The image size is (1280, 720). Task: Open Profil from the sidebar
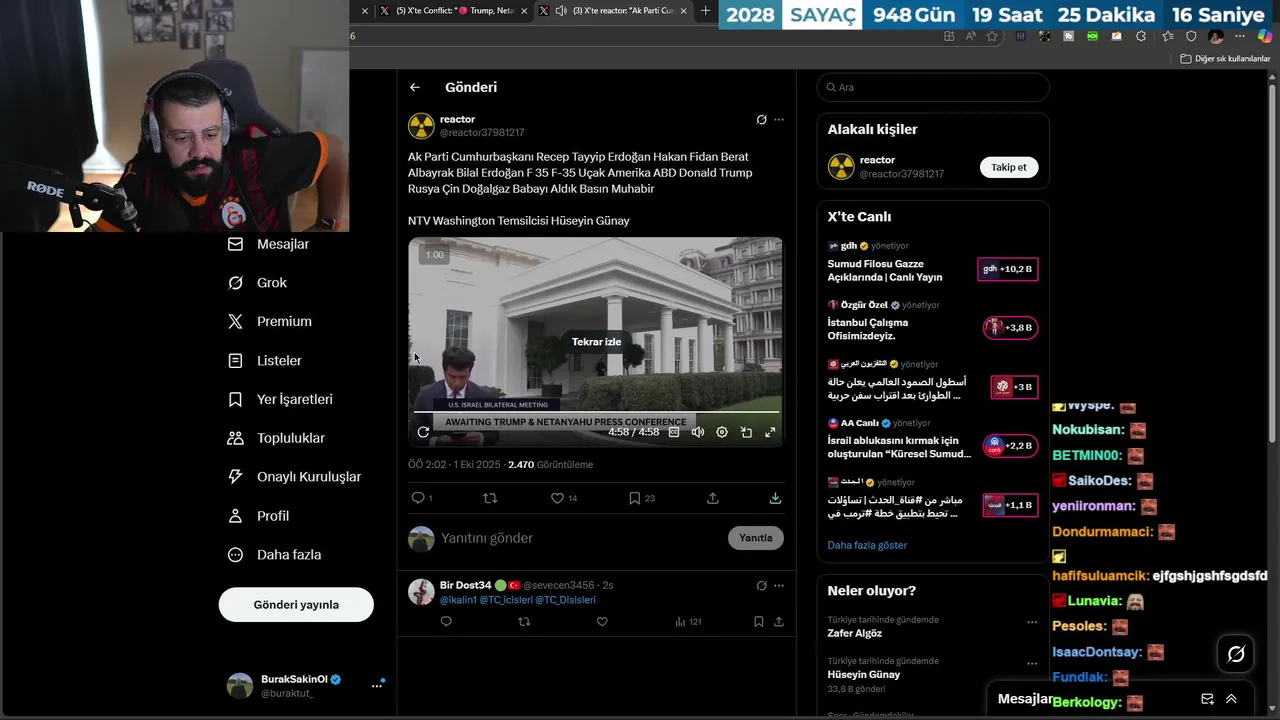tap(258, 516)
